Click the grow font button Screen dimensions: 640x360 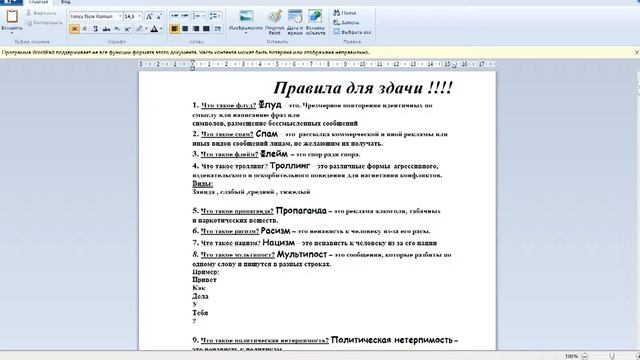click(149, 16)
